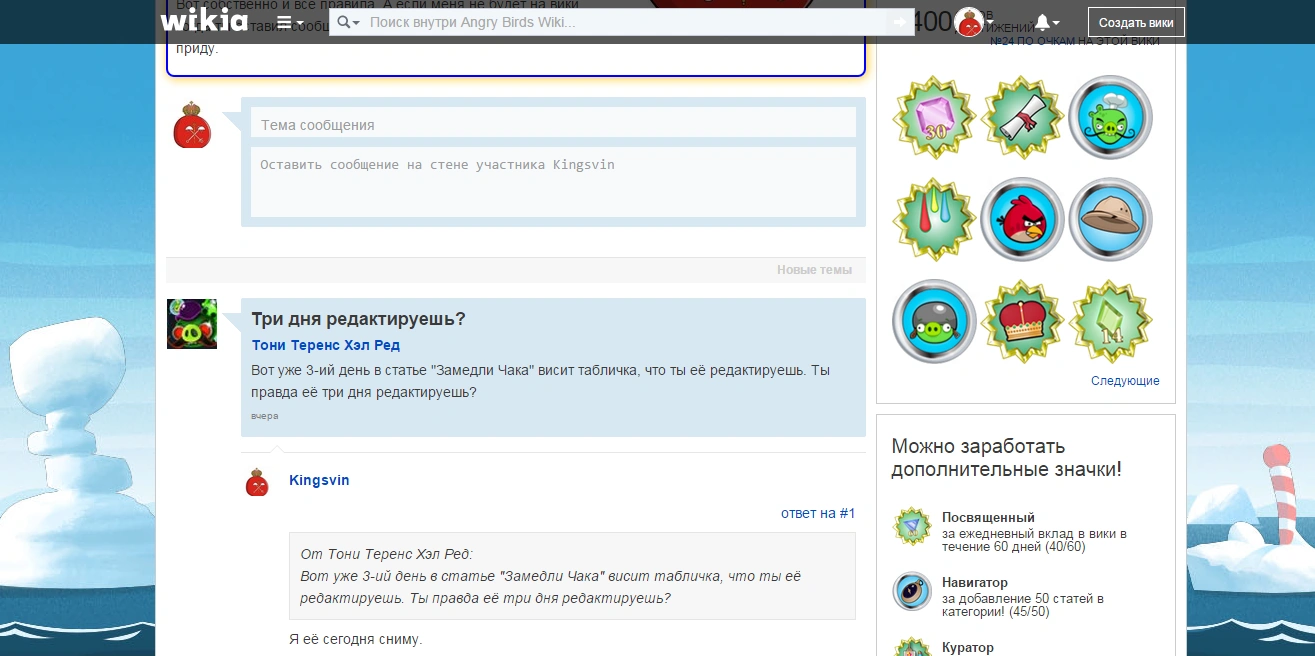
Task: Click the helmet pig badge
Action: 934,321
